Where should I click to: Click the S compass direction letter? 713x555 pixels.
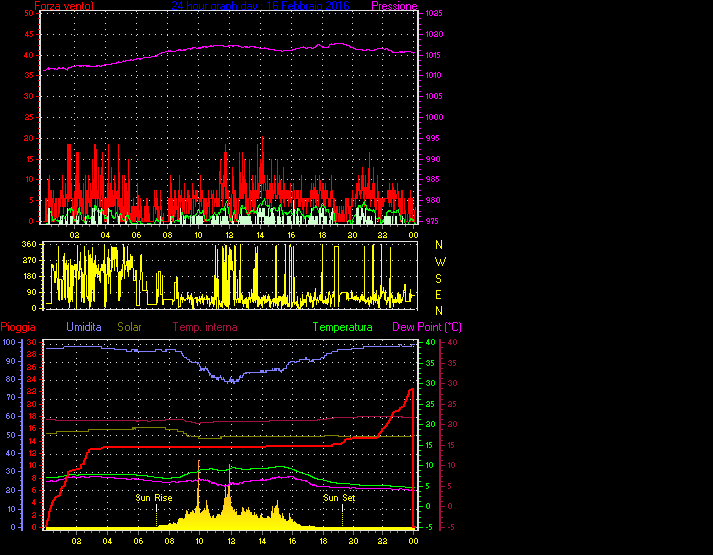click(438, 279)
